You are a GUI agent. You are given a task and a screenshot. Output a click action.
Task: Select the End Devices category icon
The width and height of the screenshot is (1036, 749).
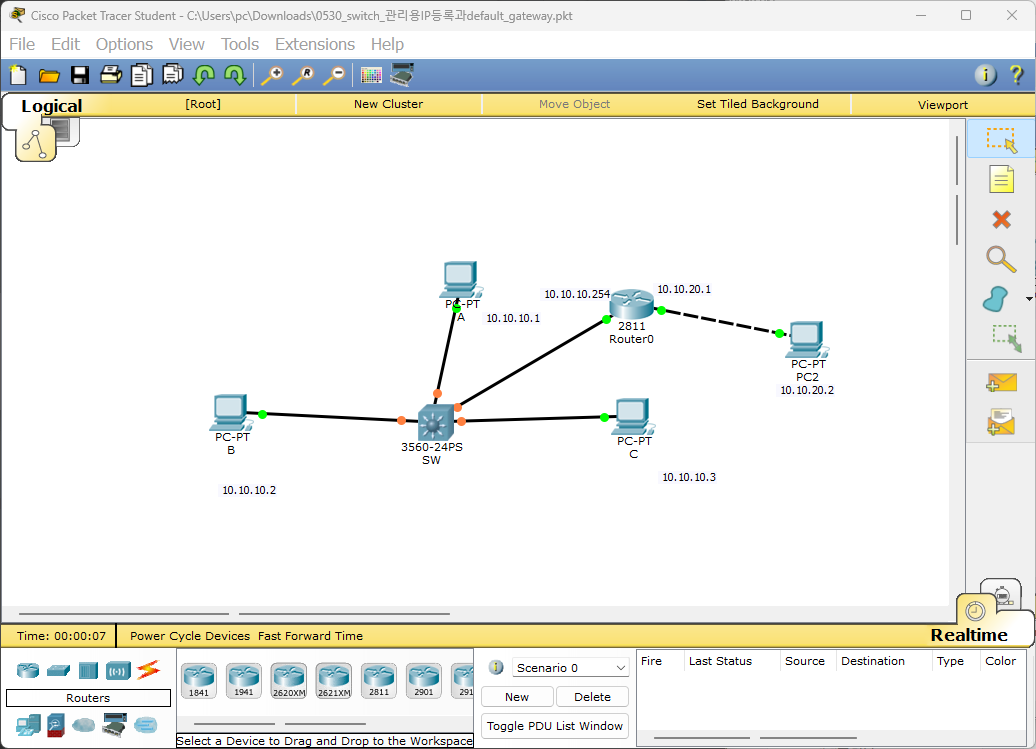tap(28, 726)
